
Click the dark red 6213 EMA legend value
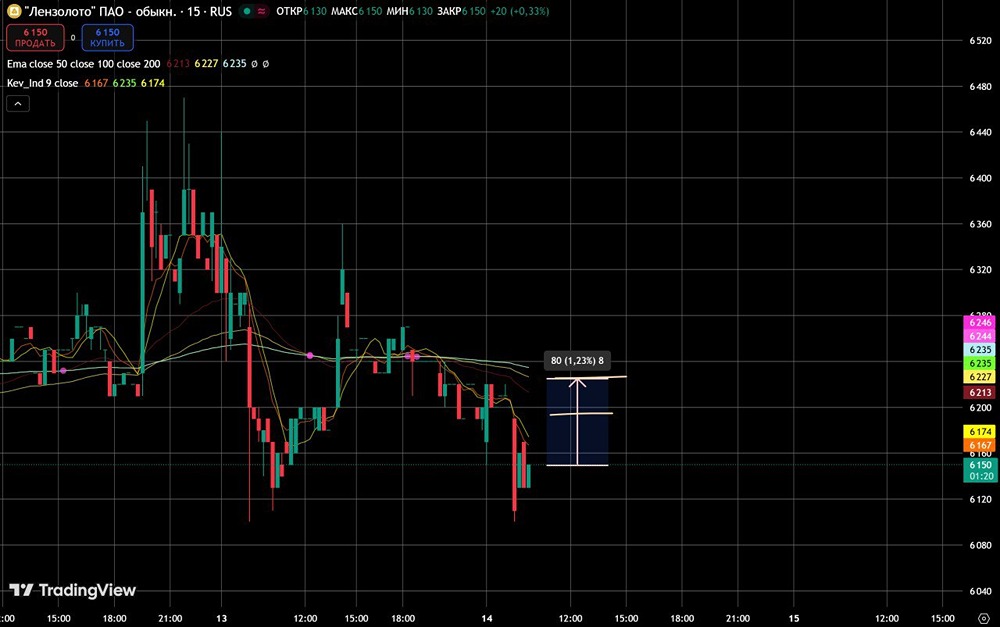[x=178, y=64]
